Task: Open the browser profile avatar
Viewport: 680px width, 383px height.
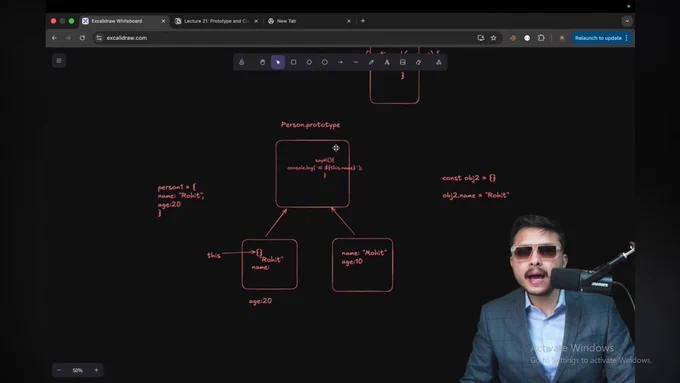Action: click(562, 38)
